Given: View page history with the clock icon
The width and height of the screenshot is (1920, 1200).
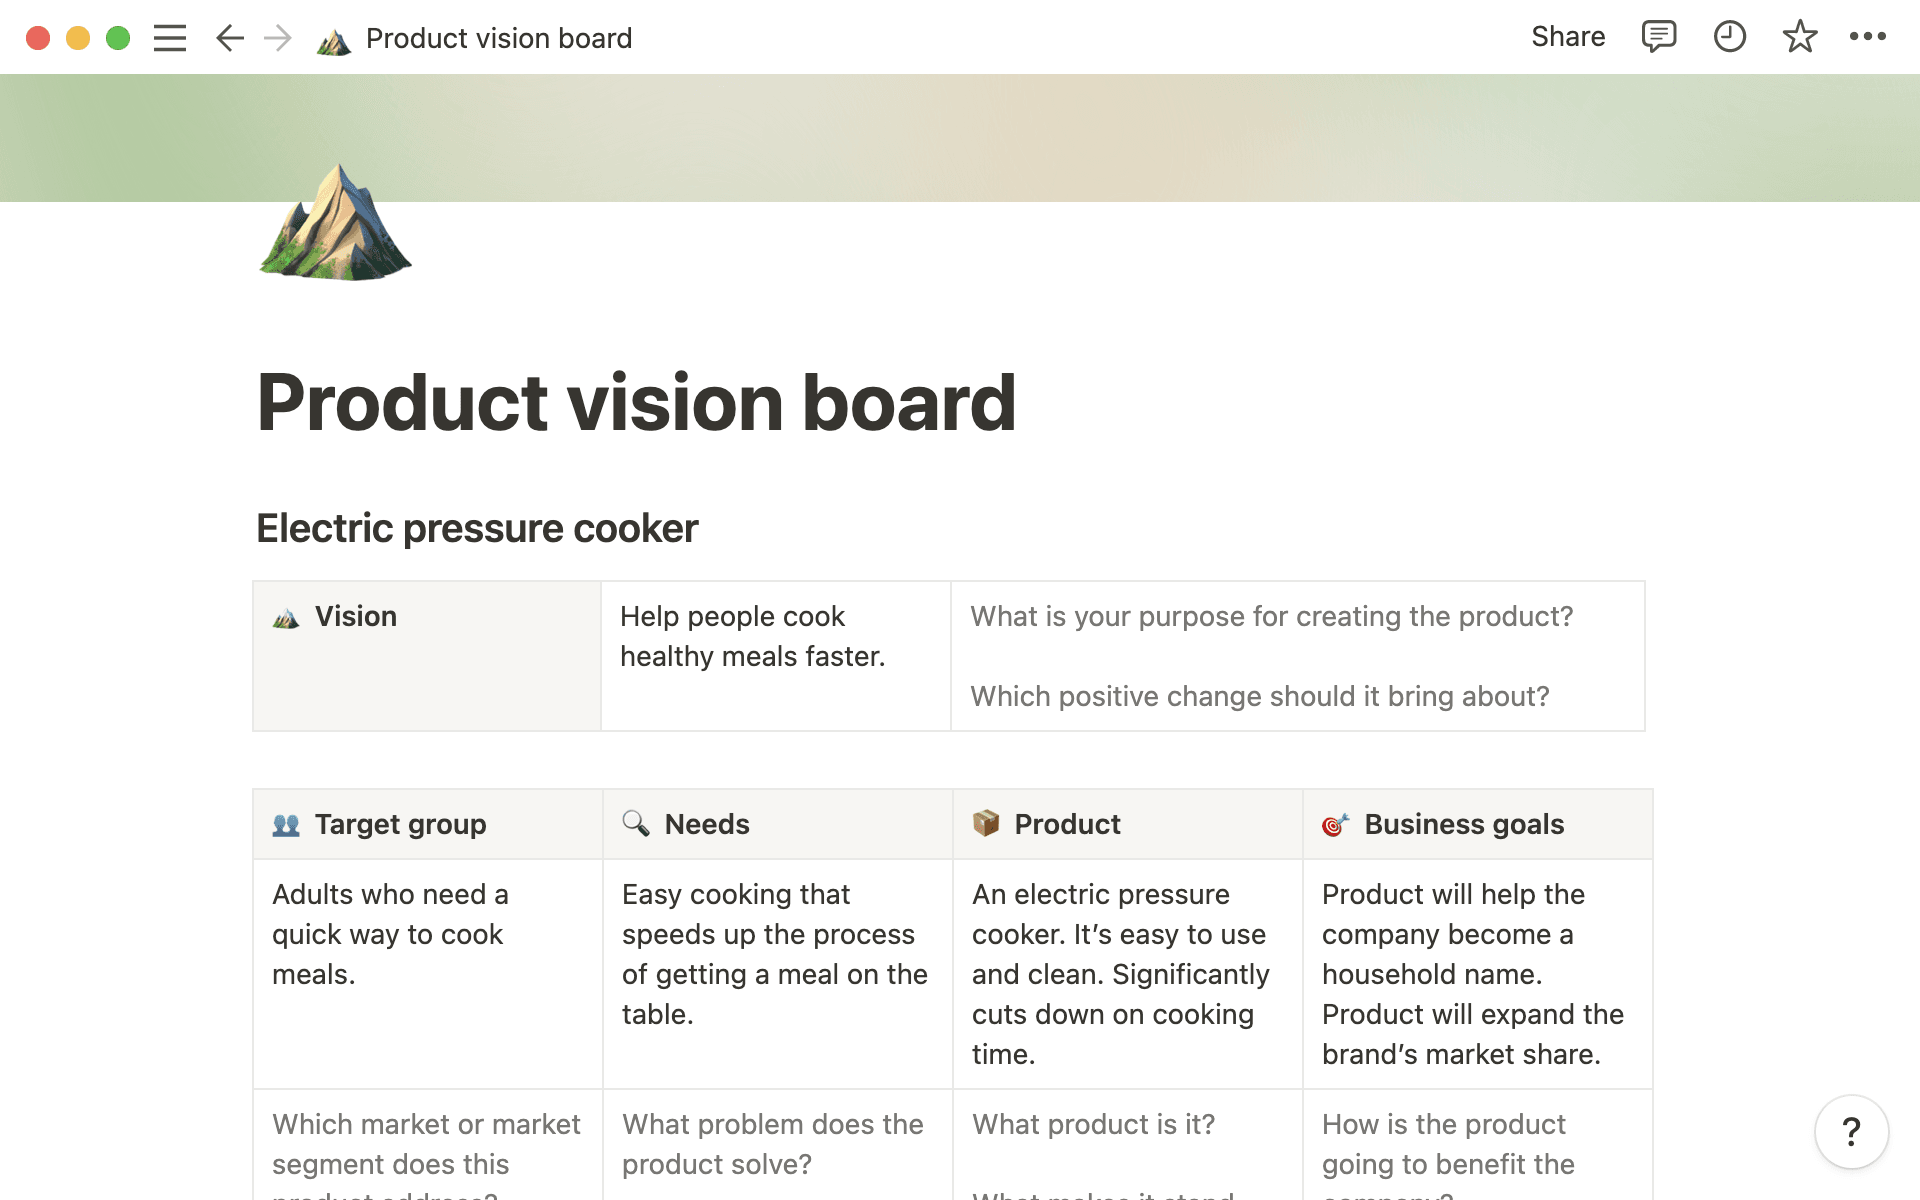Looking at the screenshot, I should tap(1729, 37).
